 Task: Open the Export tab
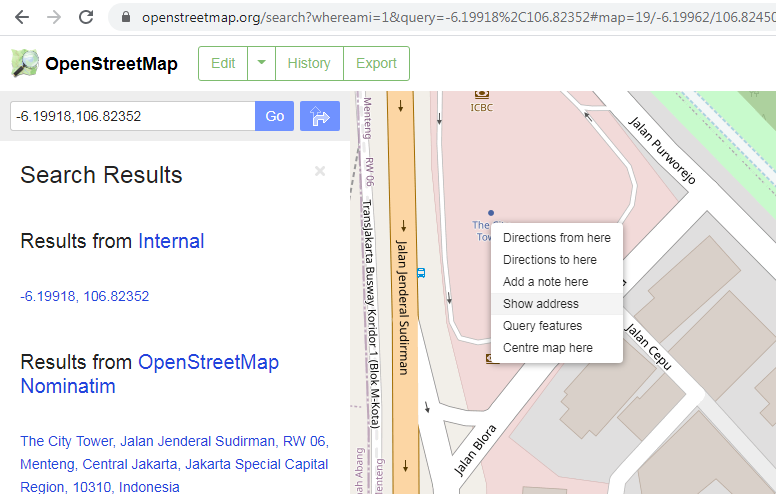(x=376, y=63)
